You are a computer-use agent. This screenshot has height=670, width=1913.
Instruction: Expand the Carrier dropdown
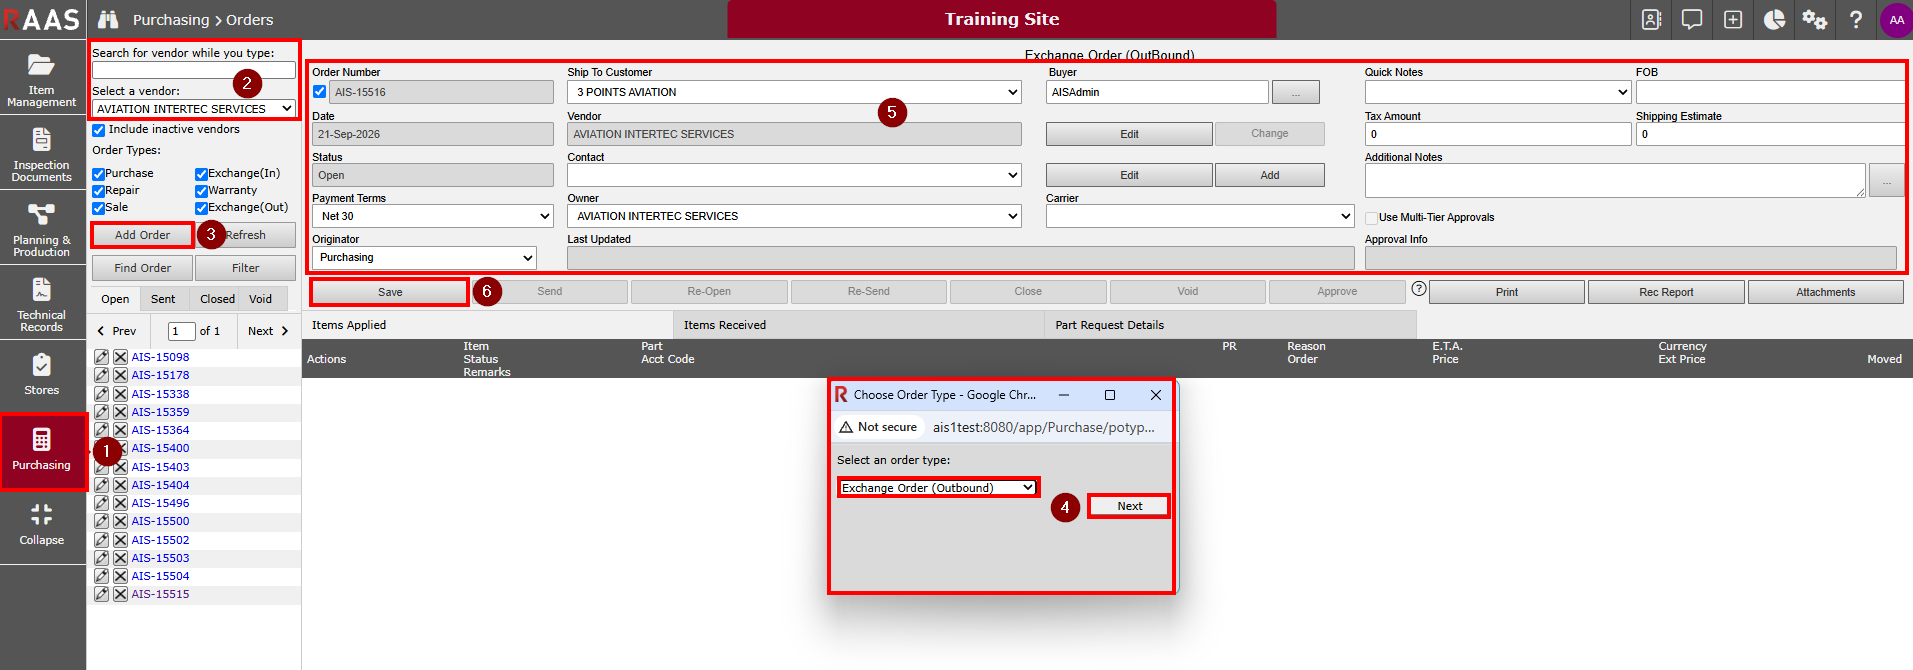[x=1200, y=216]
